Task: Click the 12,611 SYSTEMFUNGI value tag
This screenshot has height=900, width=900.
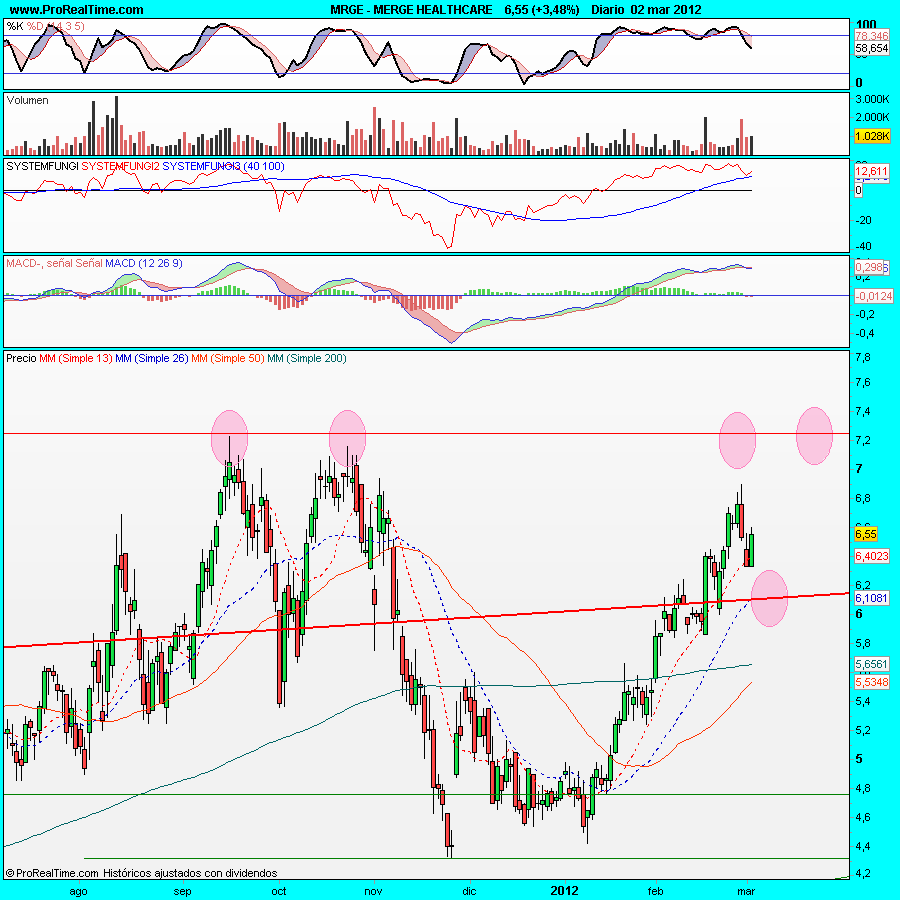Action: [871, 171]
